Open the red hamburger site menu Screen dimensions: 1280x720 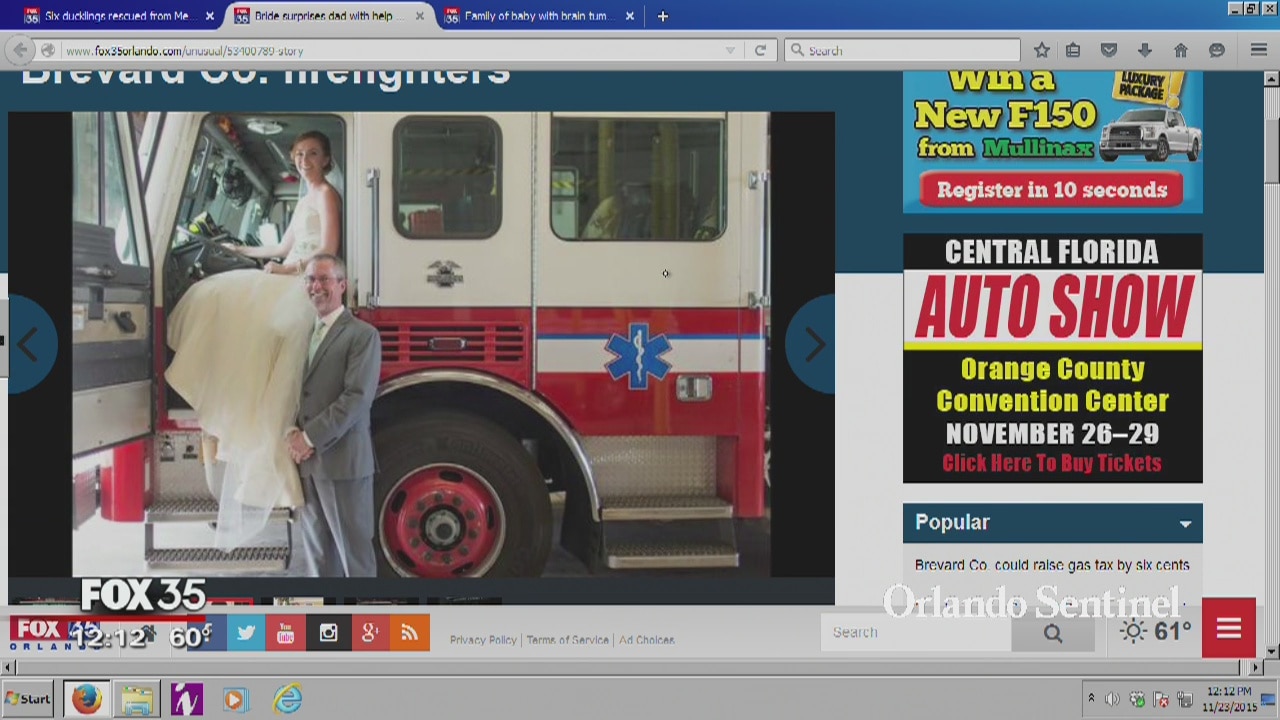(x=1229, y=628)
